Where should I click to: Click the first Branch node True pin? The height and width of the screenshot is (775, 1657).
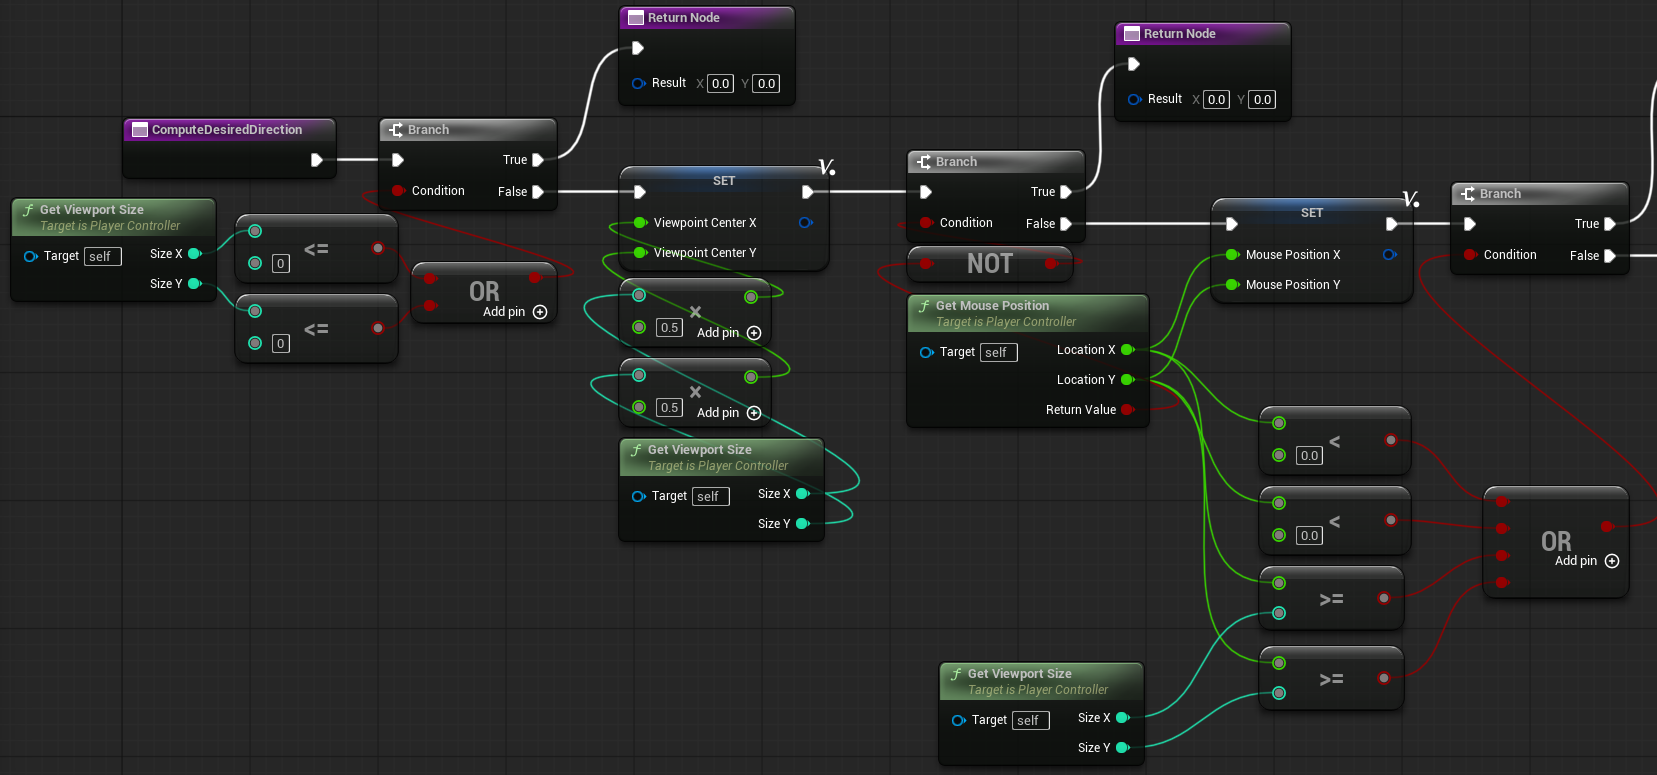click(x=537, y=160)
